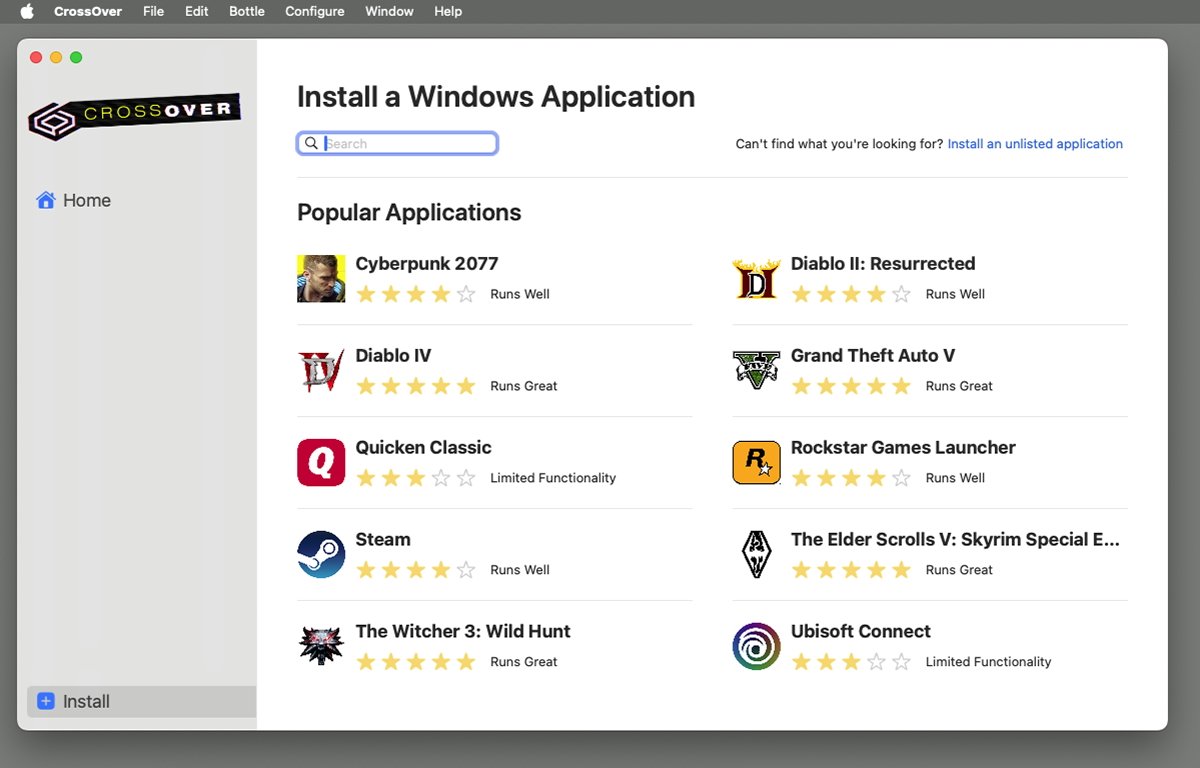Screen dimensions: 1200x768
Task: Click Install an unlisted application link
Action: click(1035, 144)
